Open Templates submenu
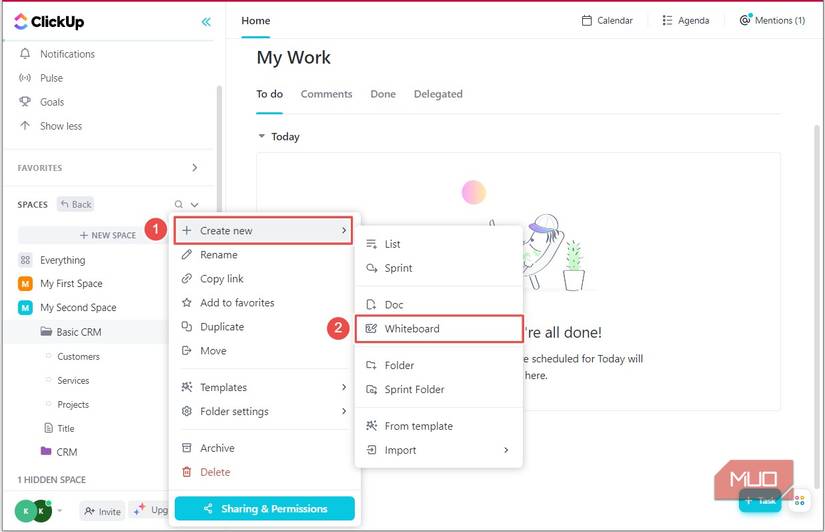This screenshot has width=825, height=532. (x=263, y=387)
